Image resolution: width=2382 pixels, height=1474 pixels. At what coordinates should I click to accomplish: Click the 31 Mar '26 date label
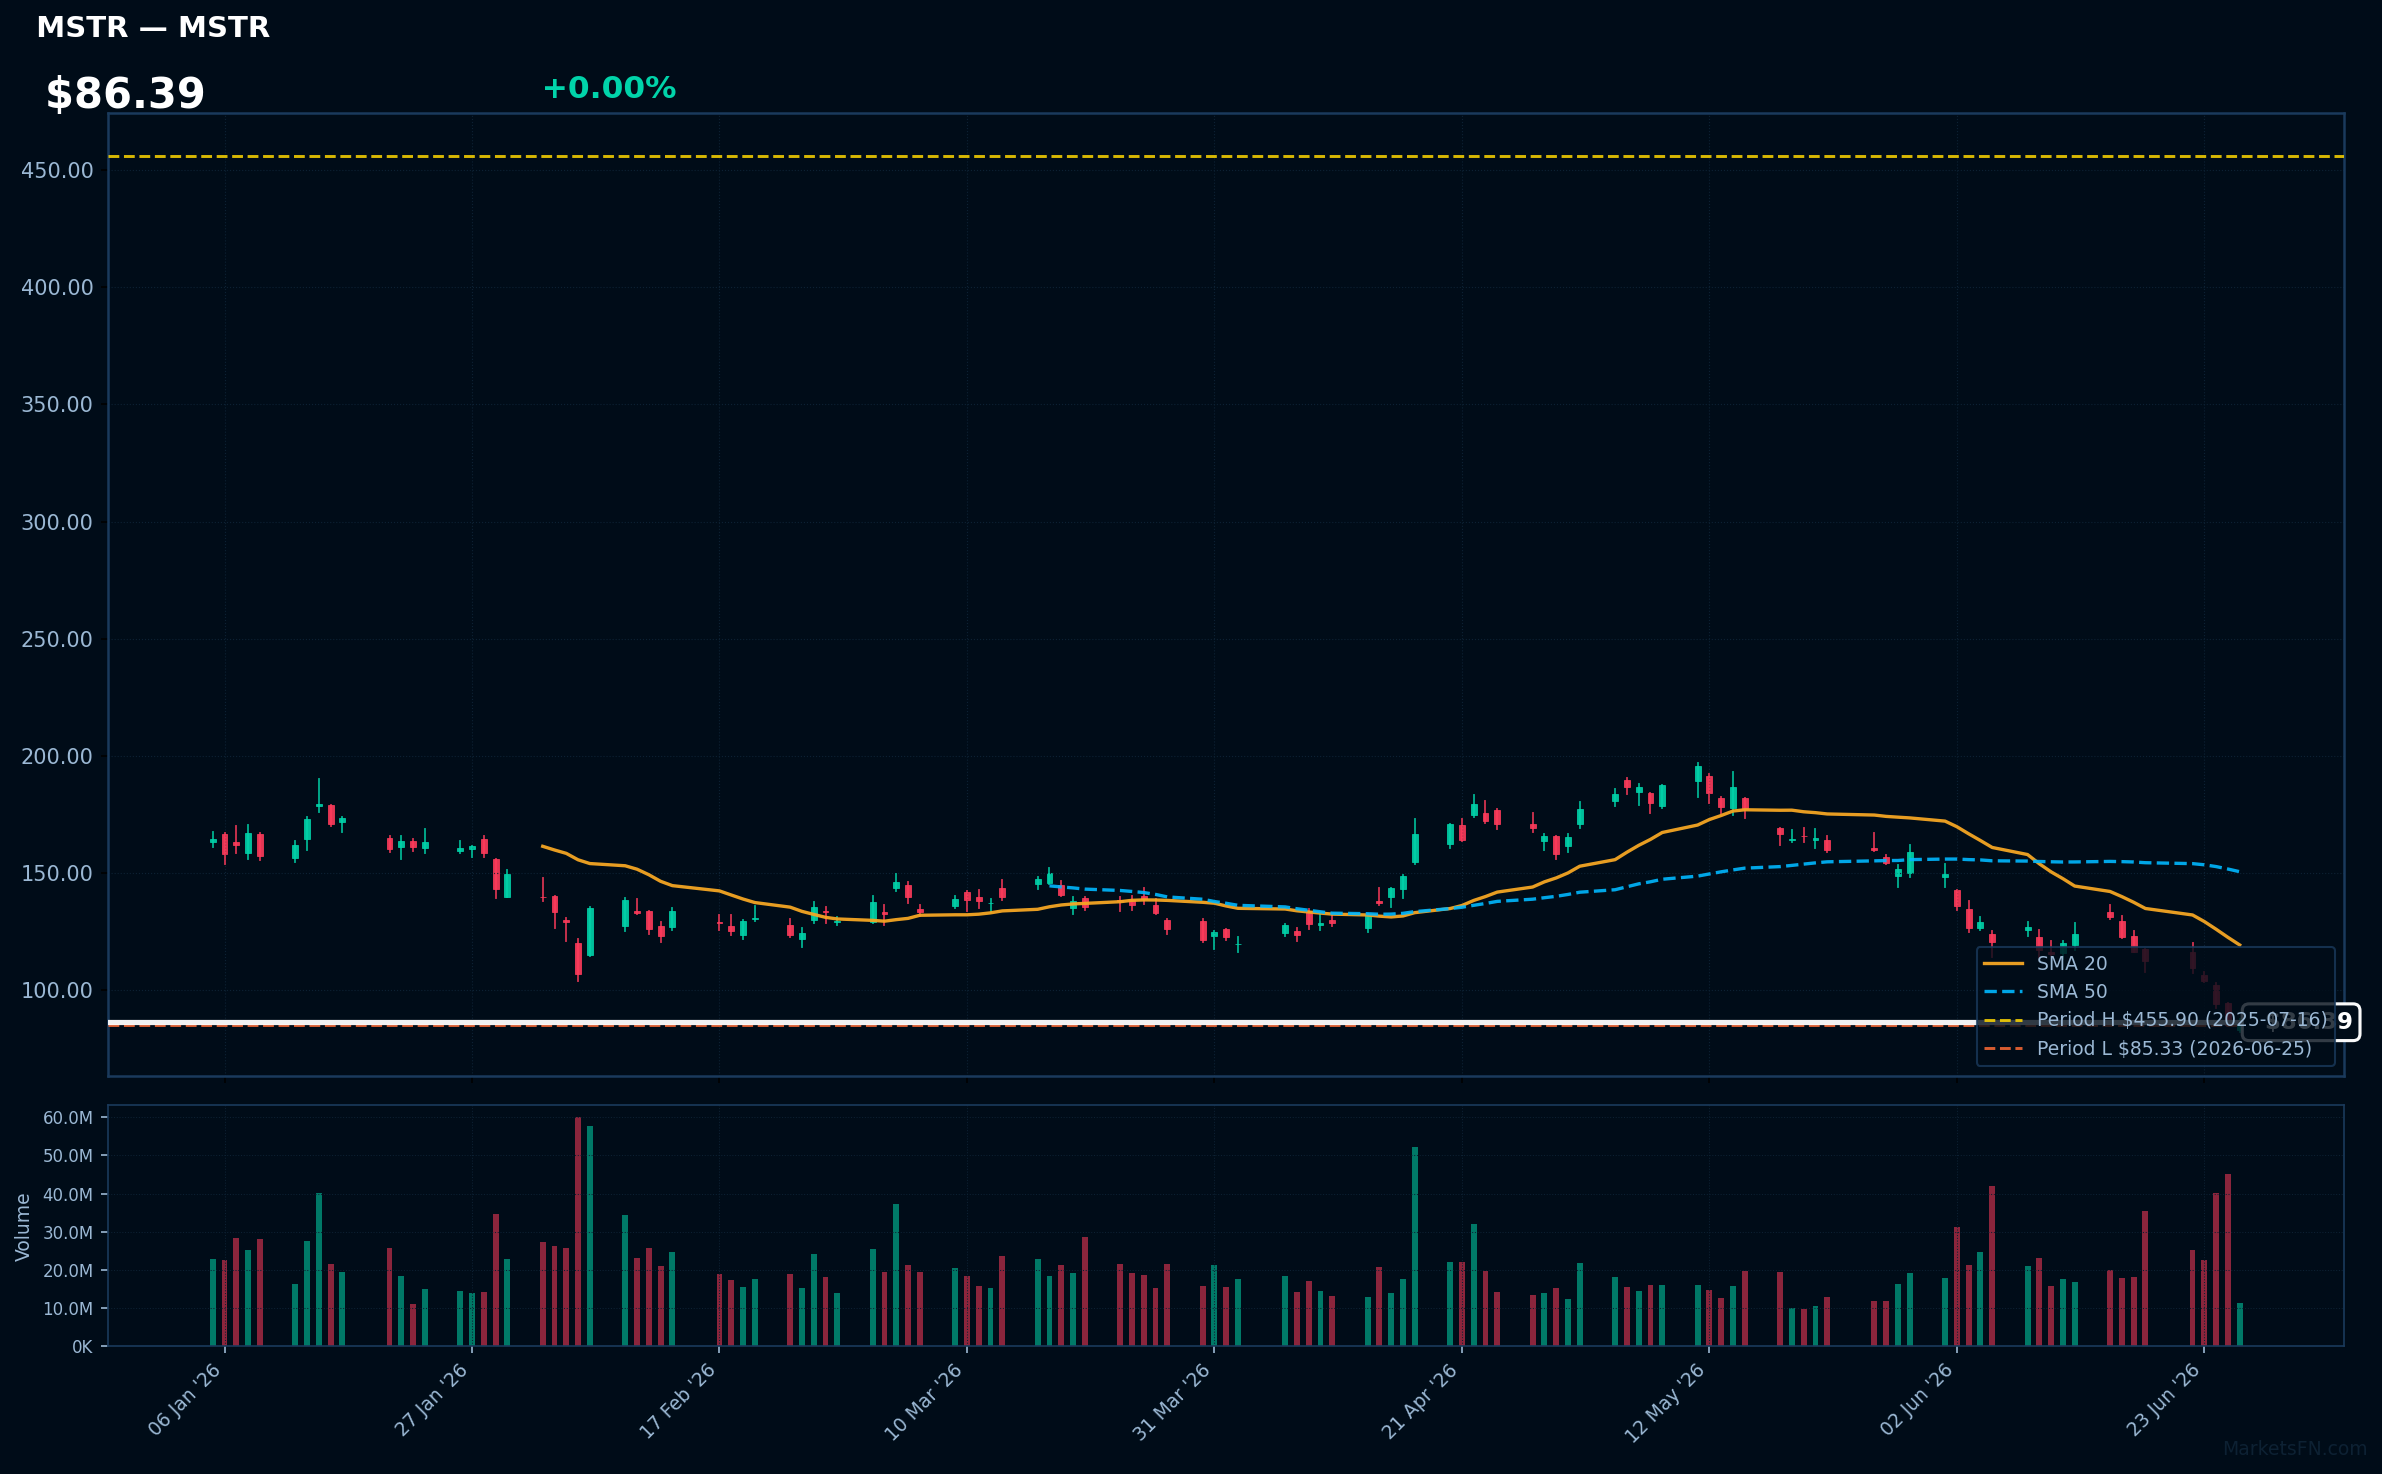1174,1400
